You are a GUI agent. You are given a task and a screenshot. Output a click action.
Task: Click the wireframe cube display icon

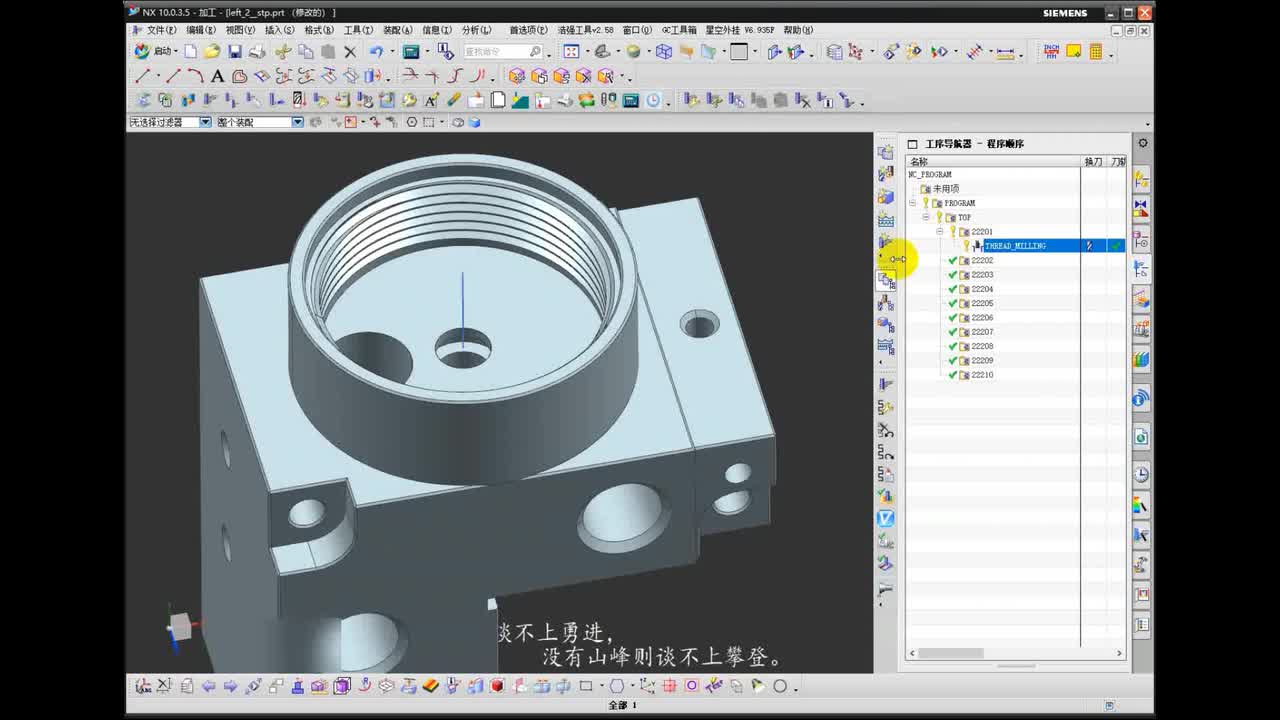pos(663,51)
